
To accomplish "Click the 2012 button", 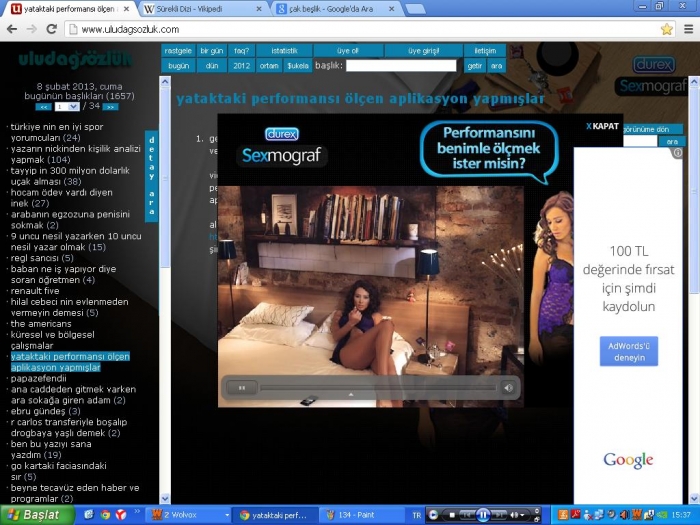I will tap(242, 66).
